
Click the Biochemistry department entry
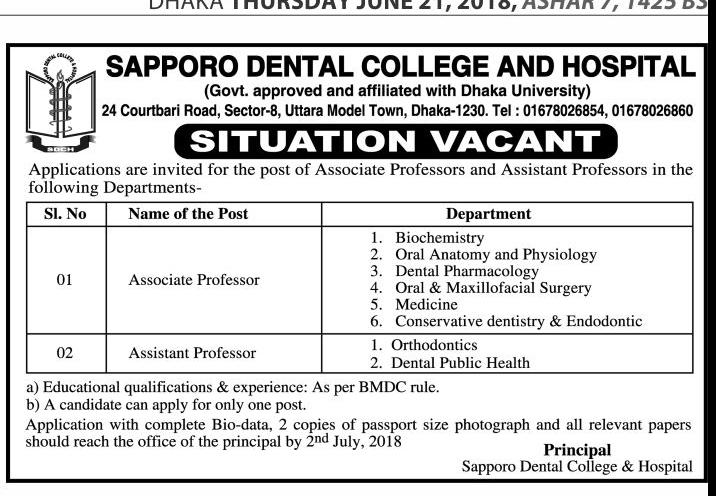click(439, 238)
